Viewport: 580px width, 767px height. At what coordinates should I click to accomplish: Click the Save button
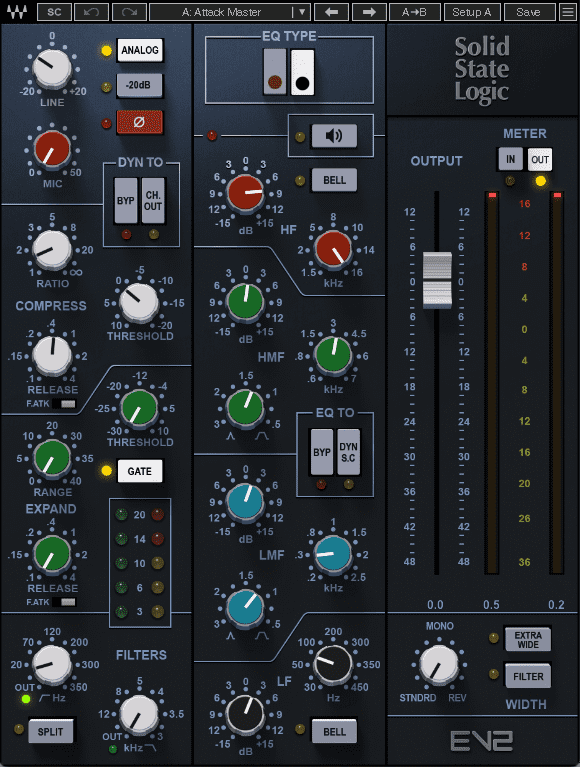529,12
